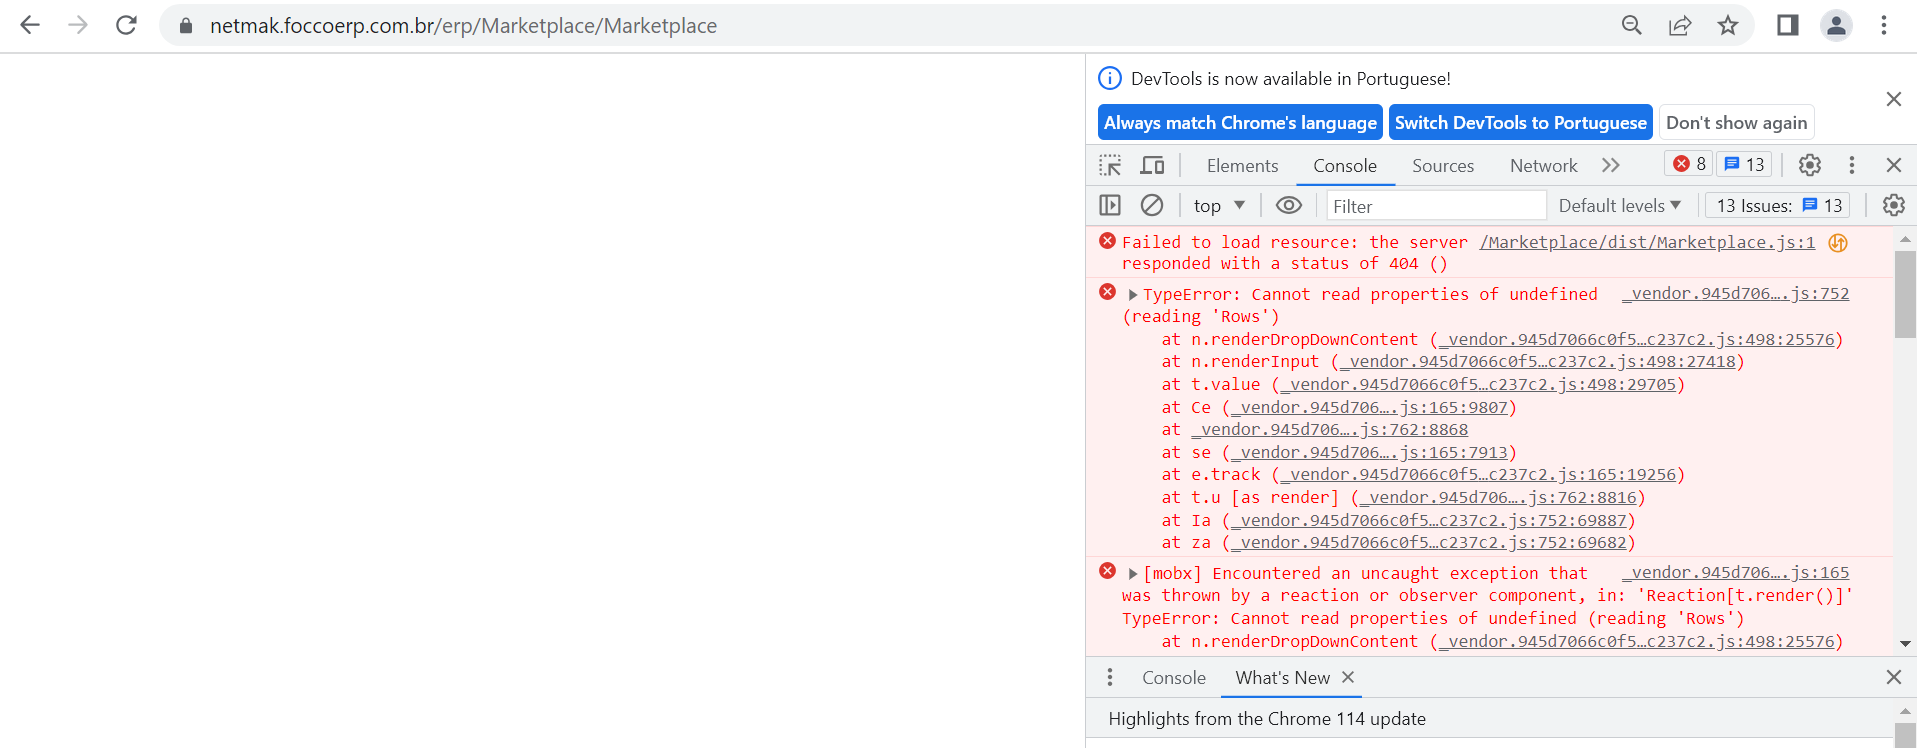The width and height of the screenshot is (1917, 748).
Task: Open Marketplace.js:1 source link
Action: point(1647,242)
